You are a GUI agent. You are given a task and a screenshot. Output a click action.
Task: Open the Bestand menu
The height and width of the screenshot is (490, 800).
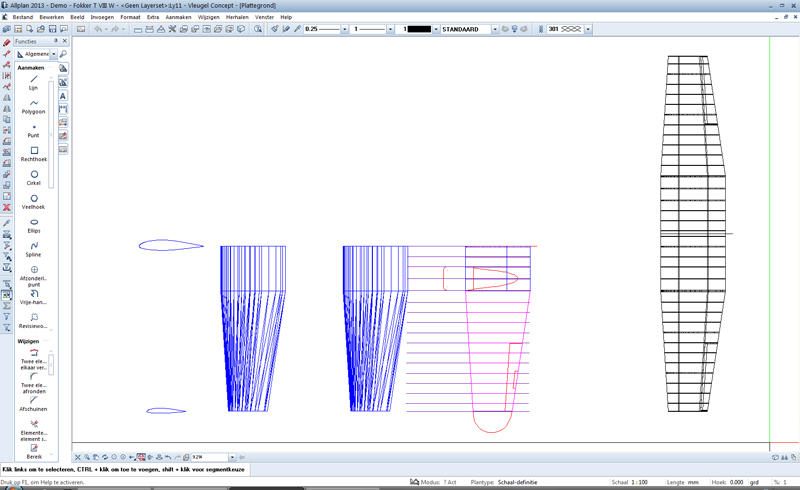click(22, 17)
